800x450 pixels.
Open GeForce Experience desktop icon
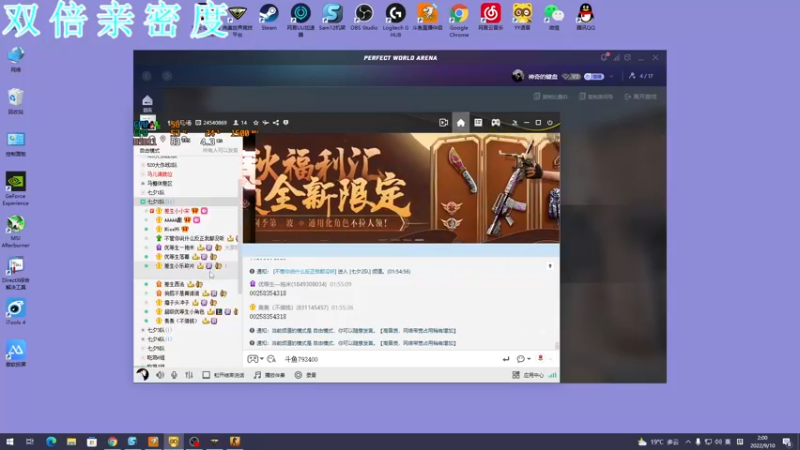15,189
